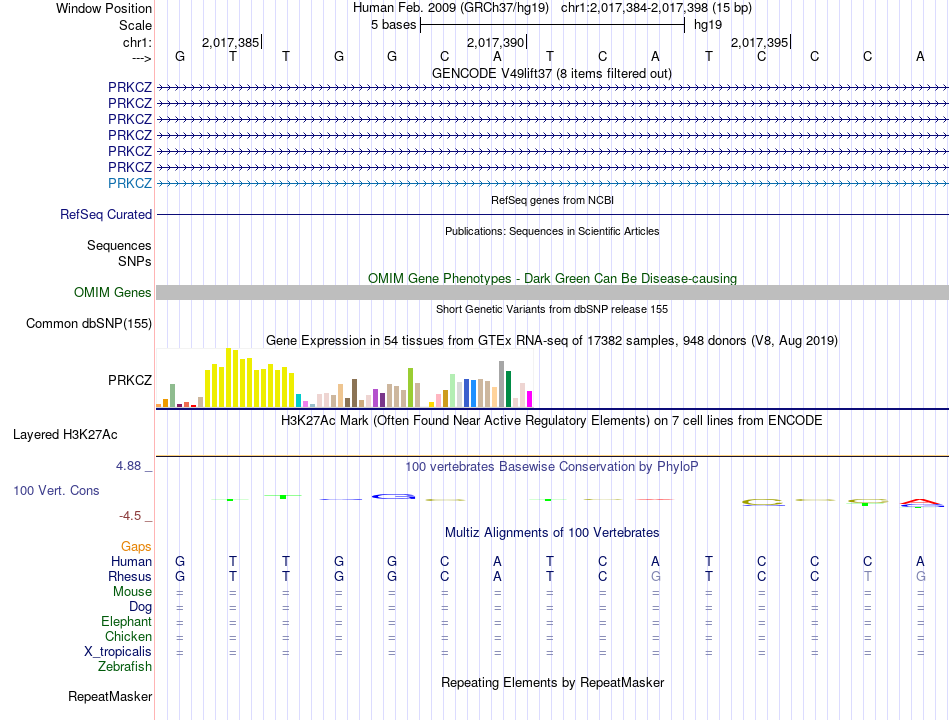
Task: Open the Common dbSNP(155) track label
Action: 89,324
